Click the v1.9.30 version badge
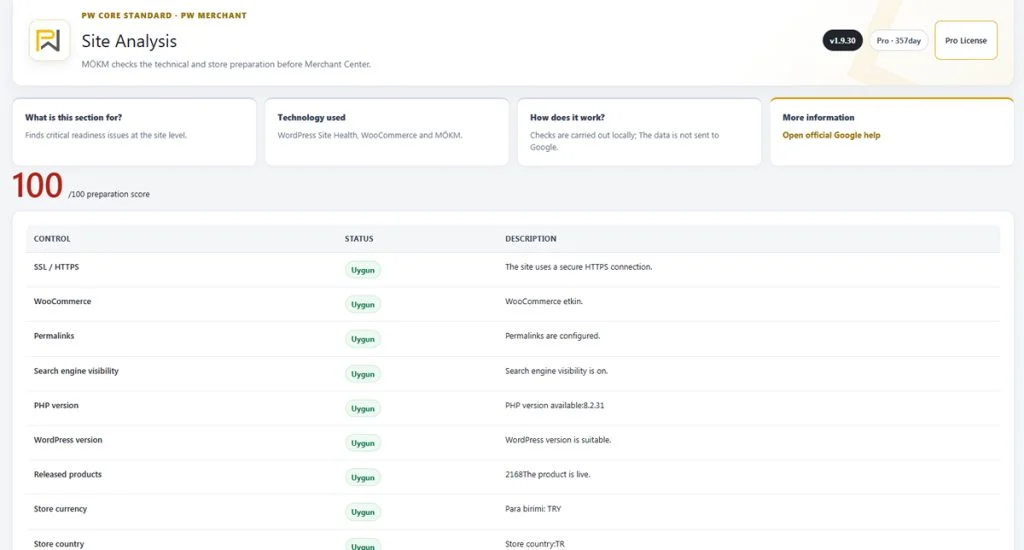 point(842,40)
